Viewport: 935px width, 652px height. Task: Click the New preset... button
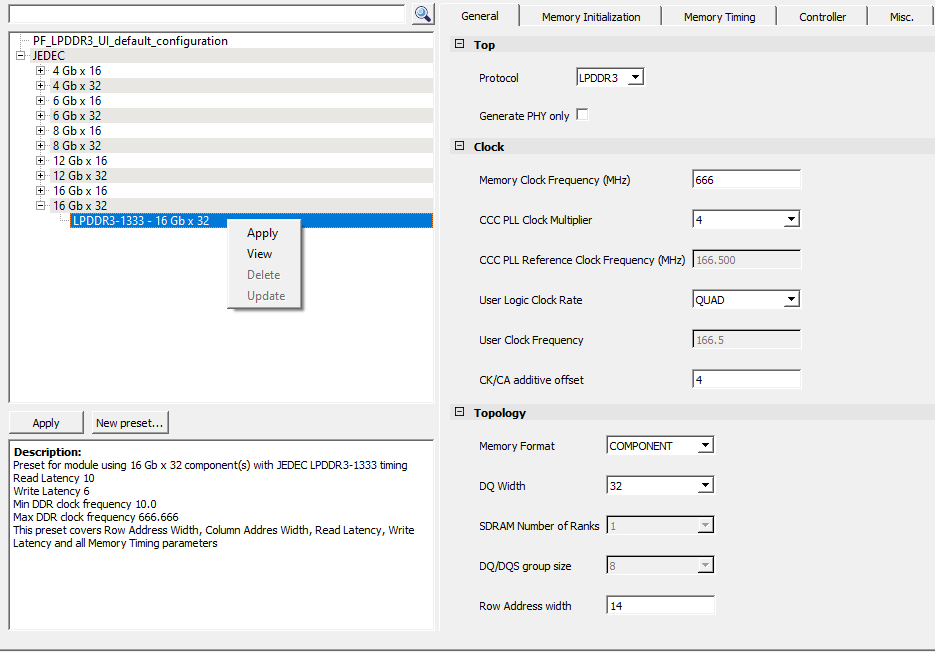pyautogui.click(x=130, y=423)
